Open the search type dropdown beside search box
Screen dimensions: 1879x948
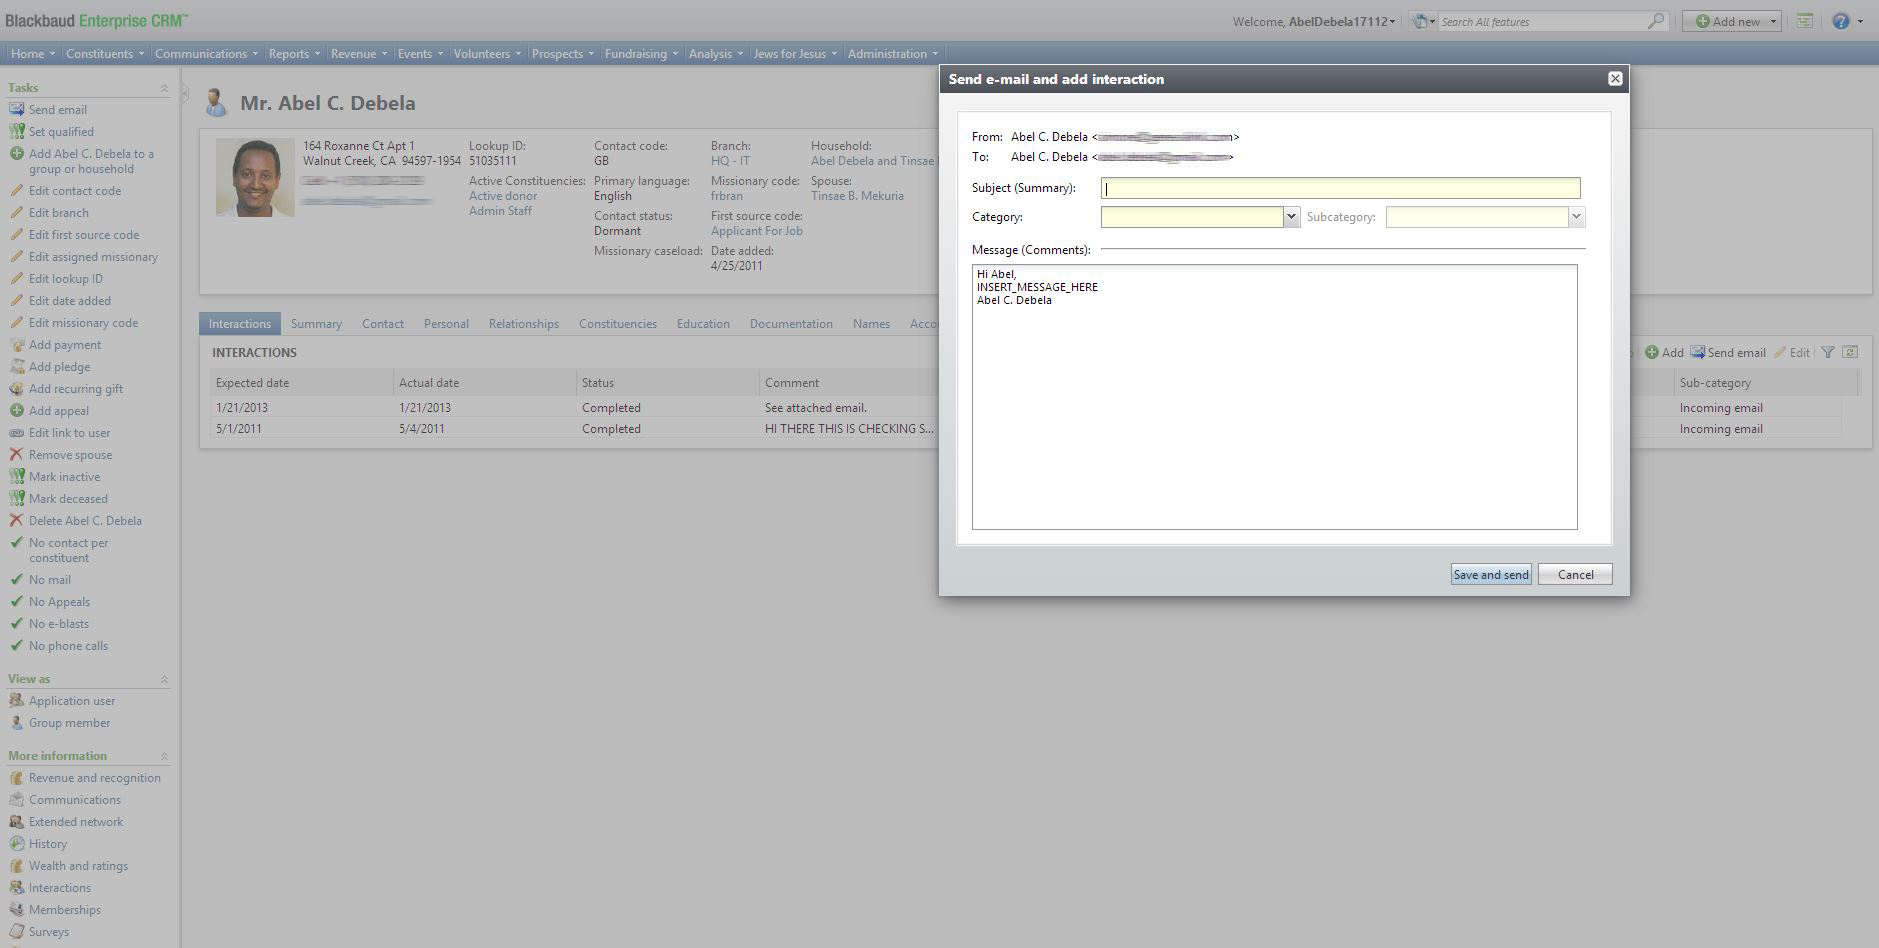1423,21
